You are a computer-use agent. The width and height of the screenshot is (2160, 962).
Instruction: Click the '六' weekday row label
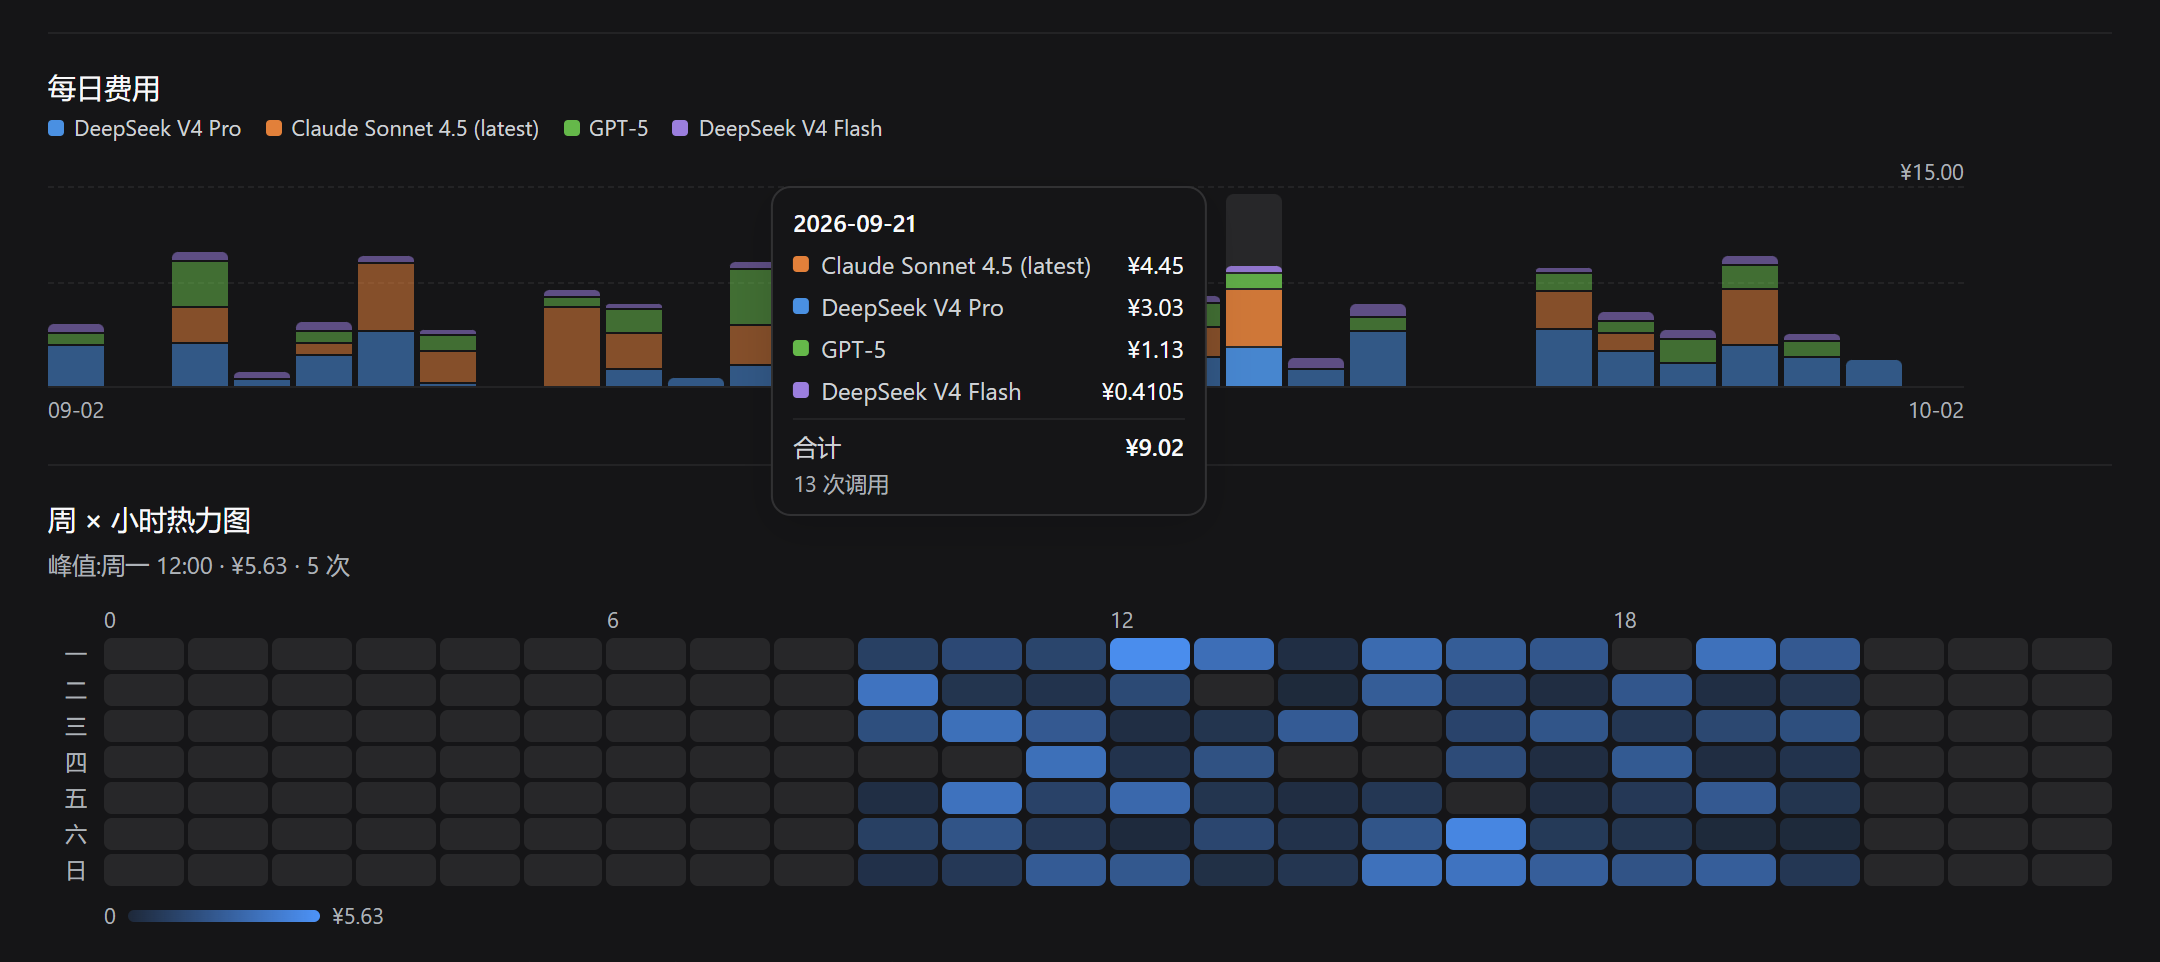click(x=76, y=834)
